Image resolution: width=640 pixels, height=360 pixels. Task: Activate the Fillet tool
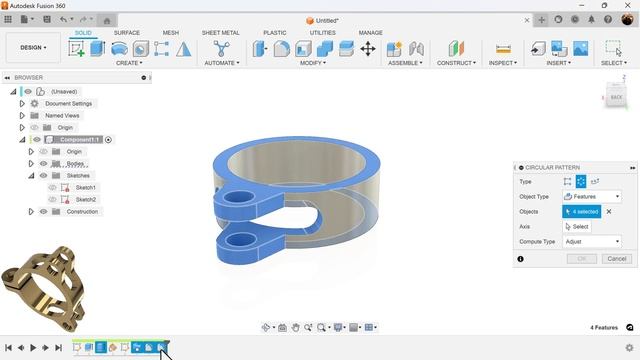pos(282,49)
